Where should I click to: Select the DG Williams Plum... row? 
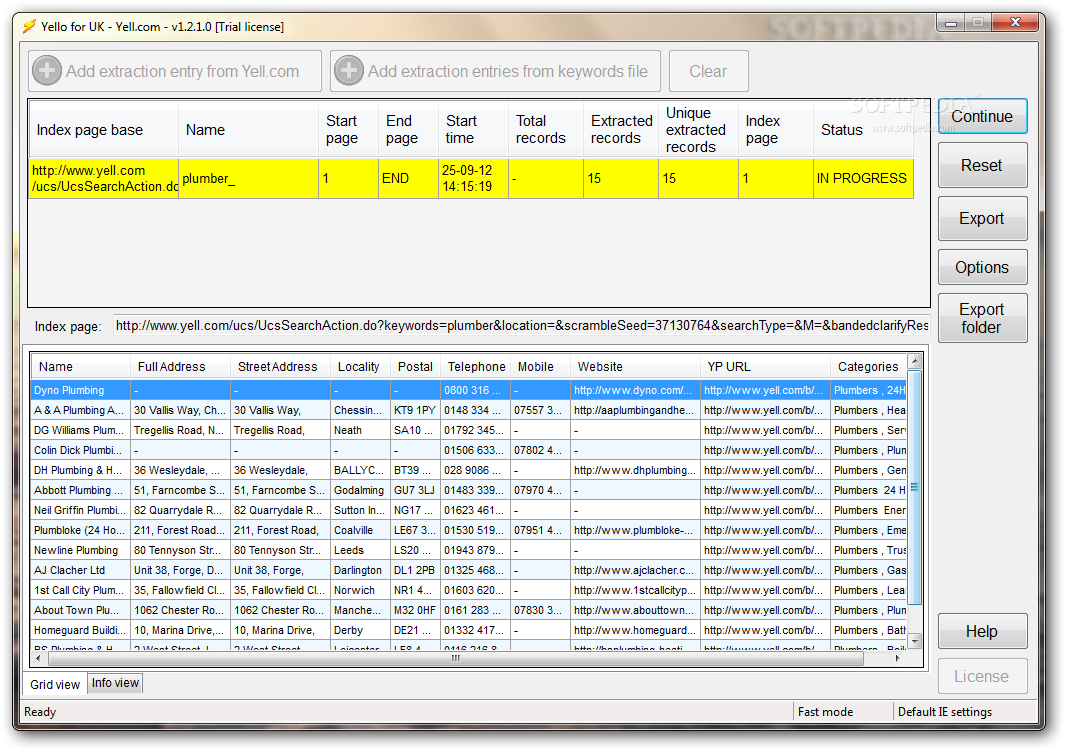(x=469, y=430)
